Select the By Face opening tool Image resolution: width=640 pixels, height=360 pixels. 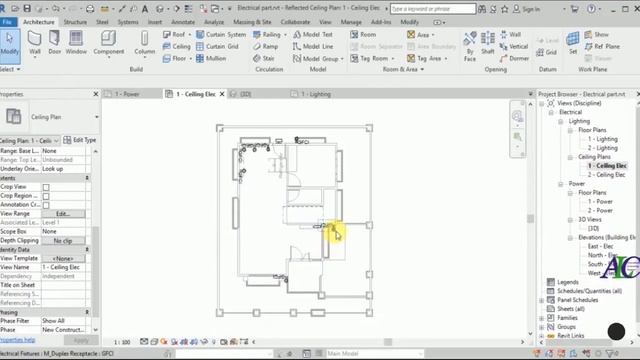click(470, 46)
